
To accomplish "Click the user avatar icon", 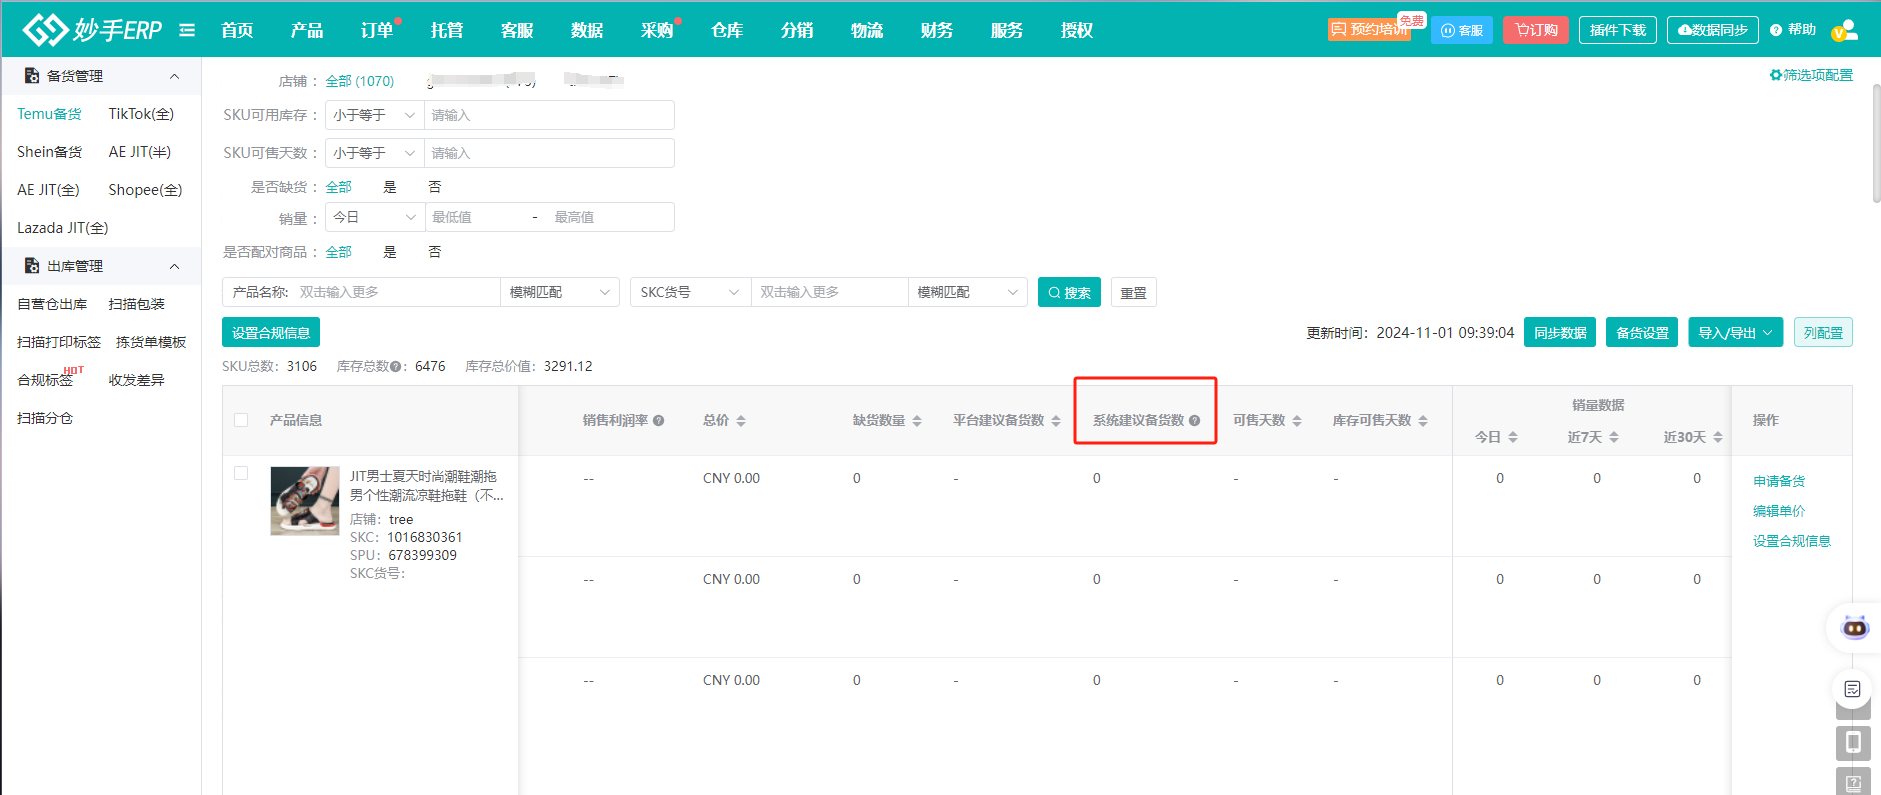I will (x=1845, y=30).
